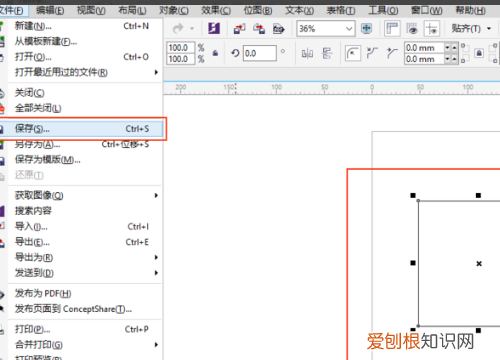The width and height of the screenshot is (500, 360).
Task: Toggle the show grid icon
Action: pos(412,29)
